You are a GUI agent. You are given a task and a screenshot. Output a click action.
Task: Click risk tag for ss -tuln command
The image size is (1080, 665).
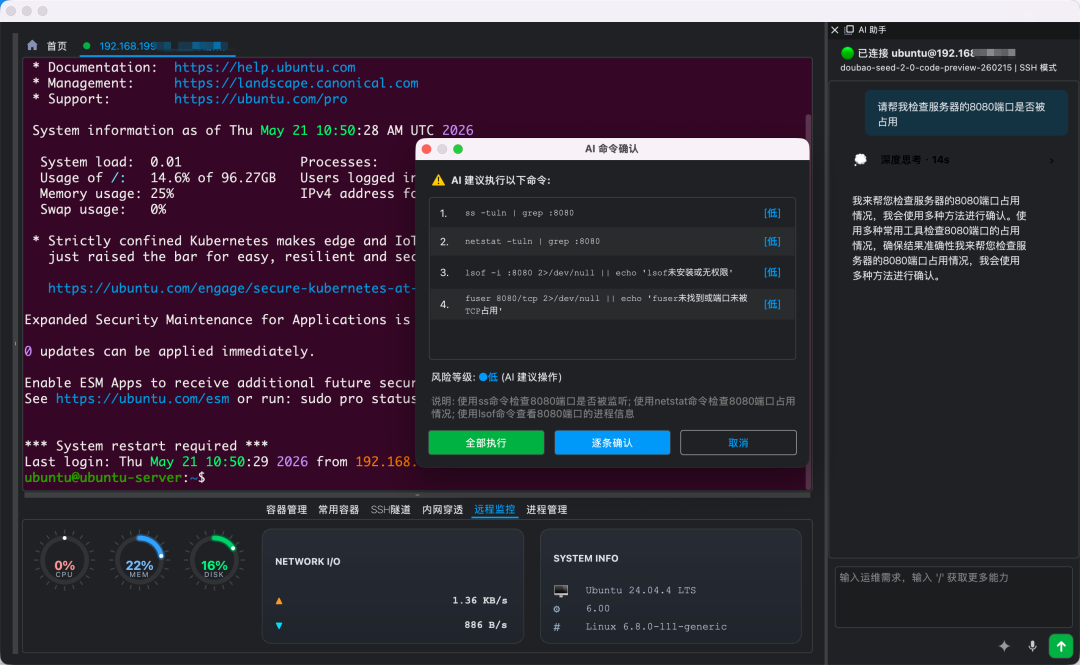click(772, 213)
